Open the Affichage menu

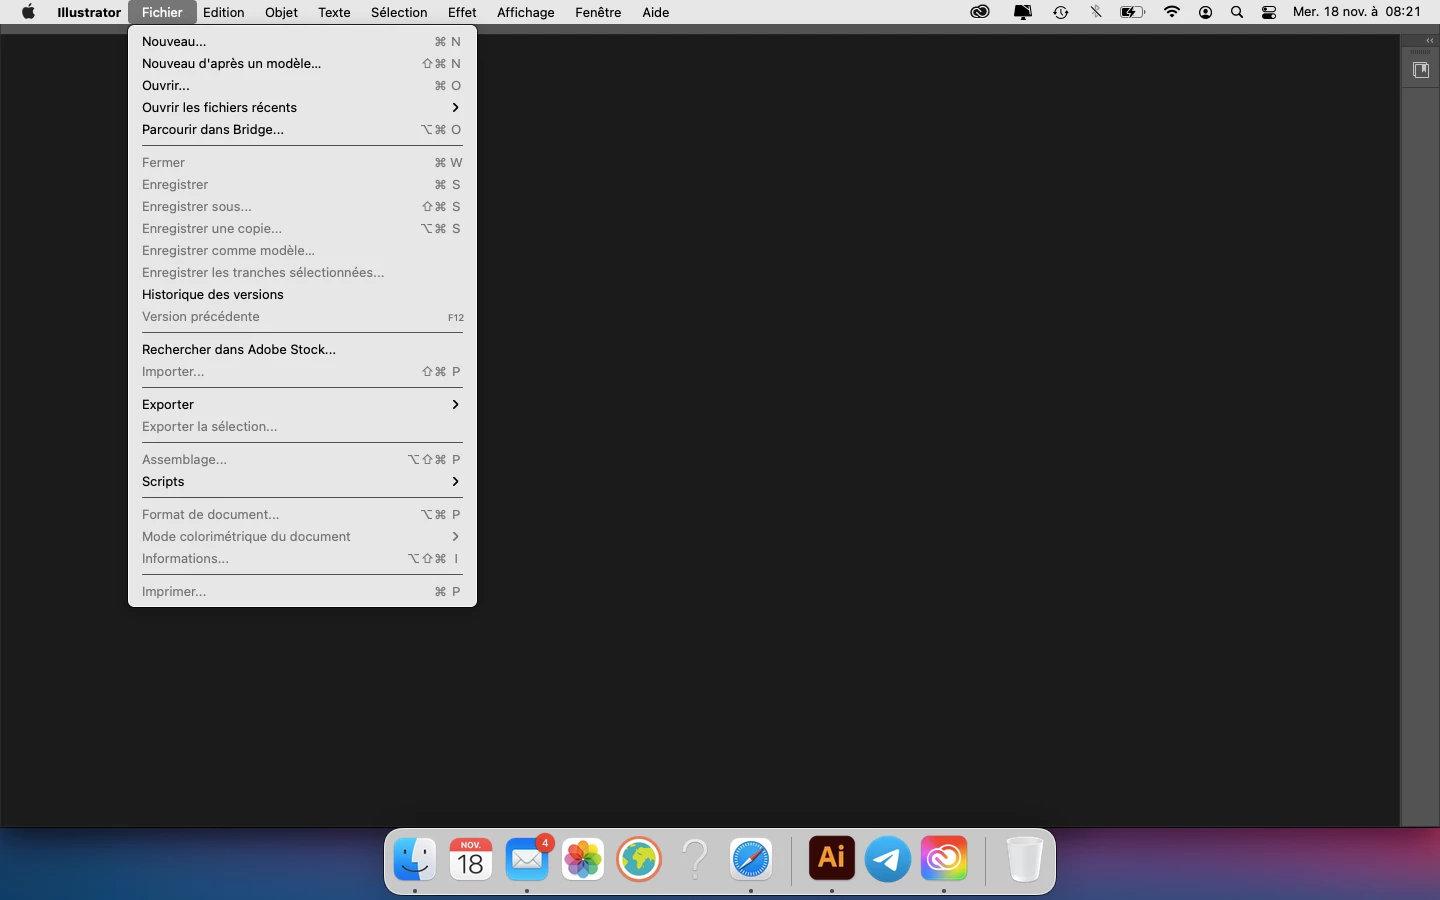(x=526, y=12)
